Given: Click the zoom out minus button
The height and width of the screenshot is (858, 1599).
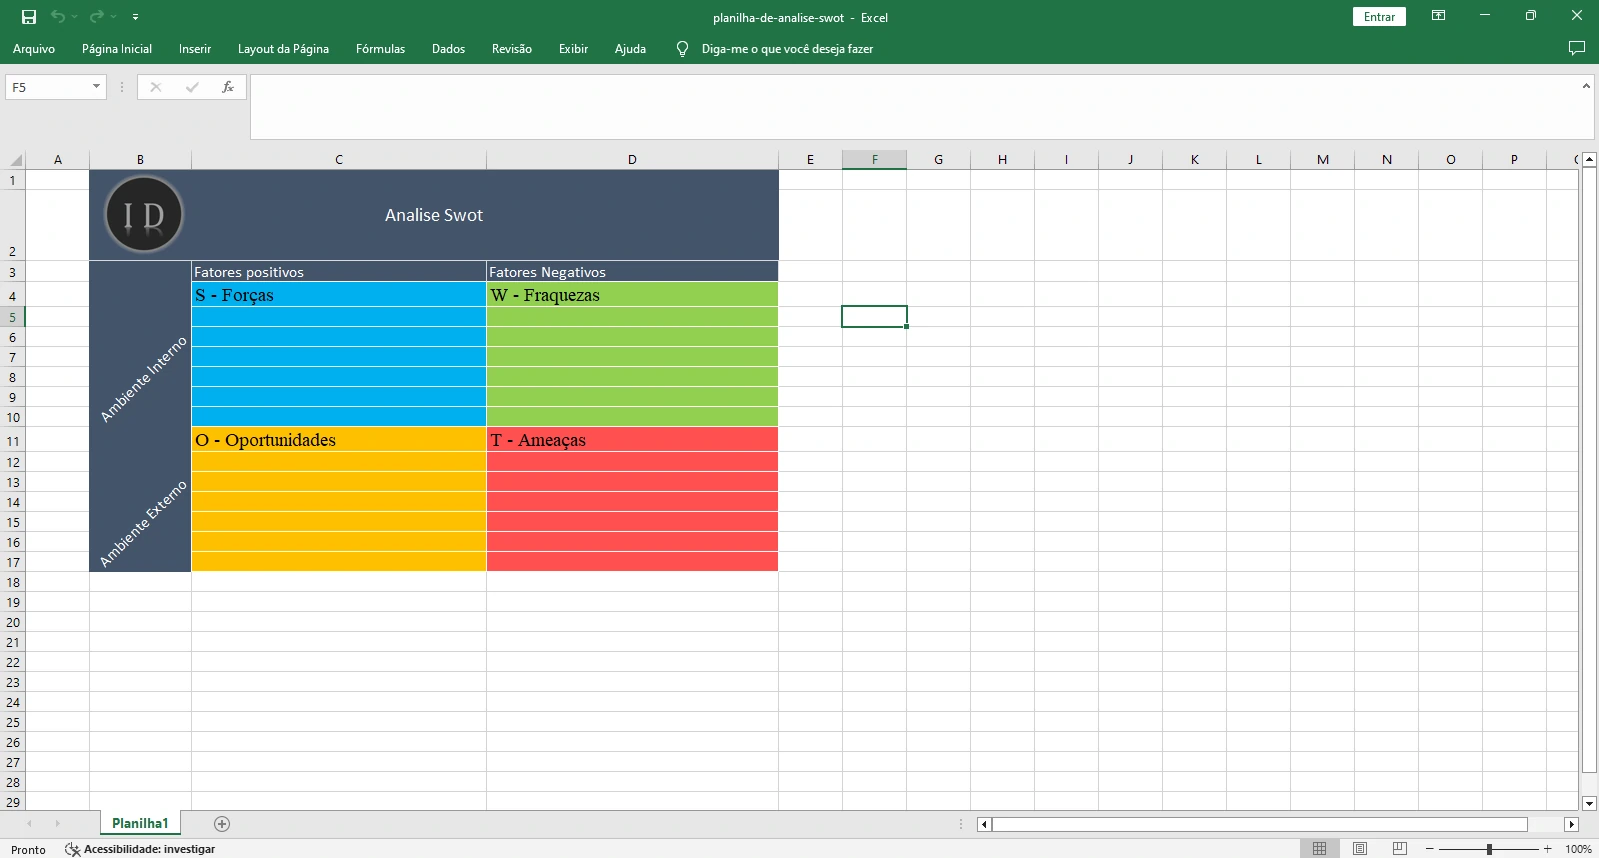Looking at the screenshot, I should point(1430,849).
